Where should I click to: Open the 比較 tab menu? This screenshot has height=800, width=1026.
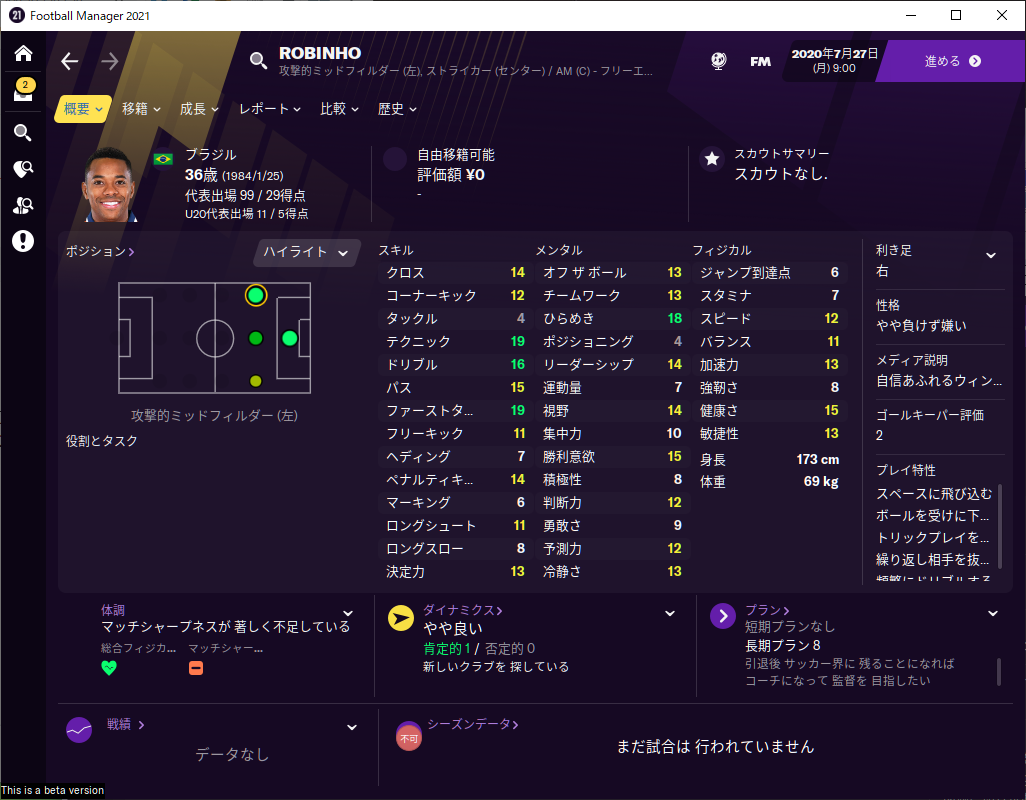[339, 109]
